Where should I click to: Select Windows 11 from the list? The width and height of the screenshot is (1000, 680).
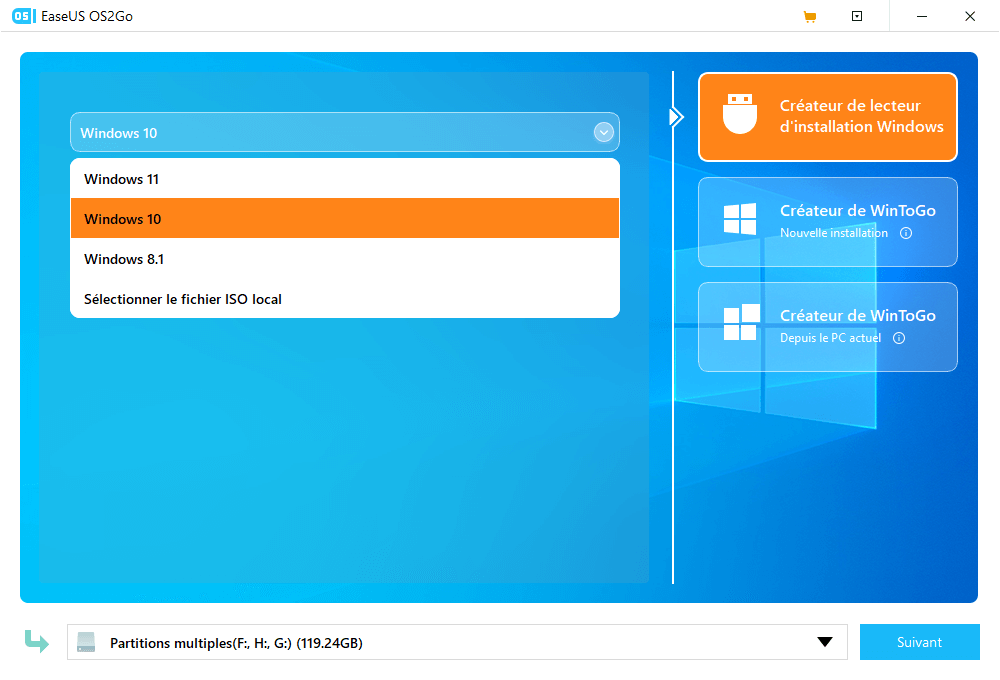pos(345,179)
